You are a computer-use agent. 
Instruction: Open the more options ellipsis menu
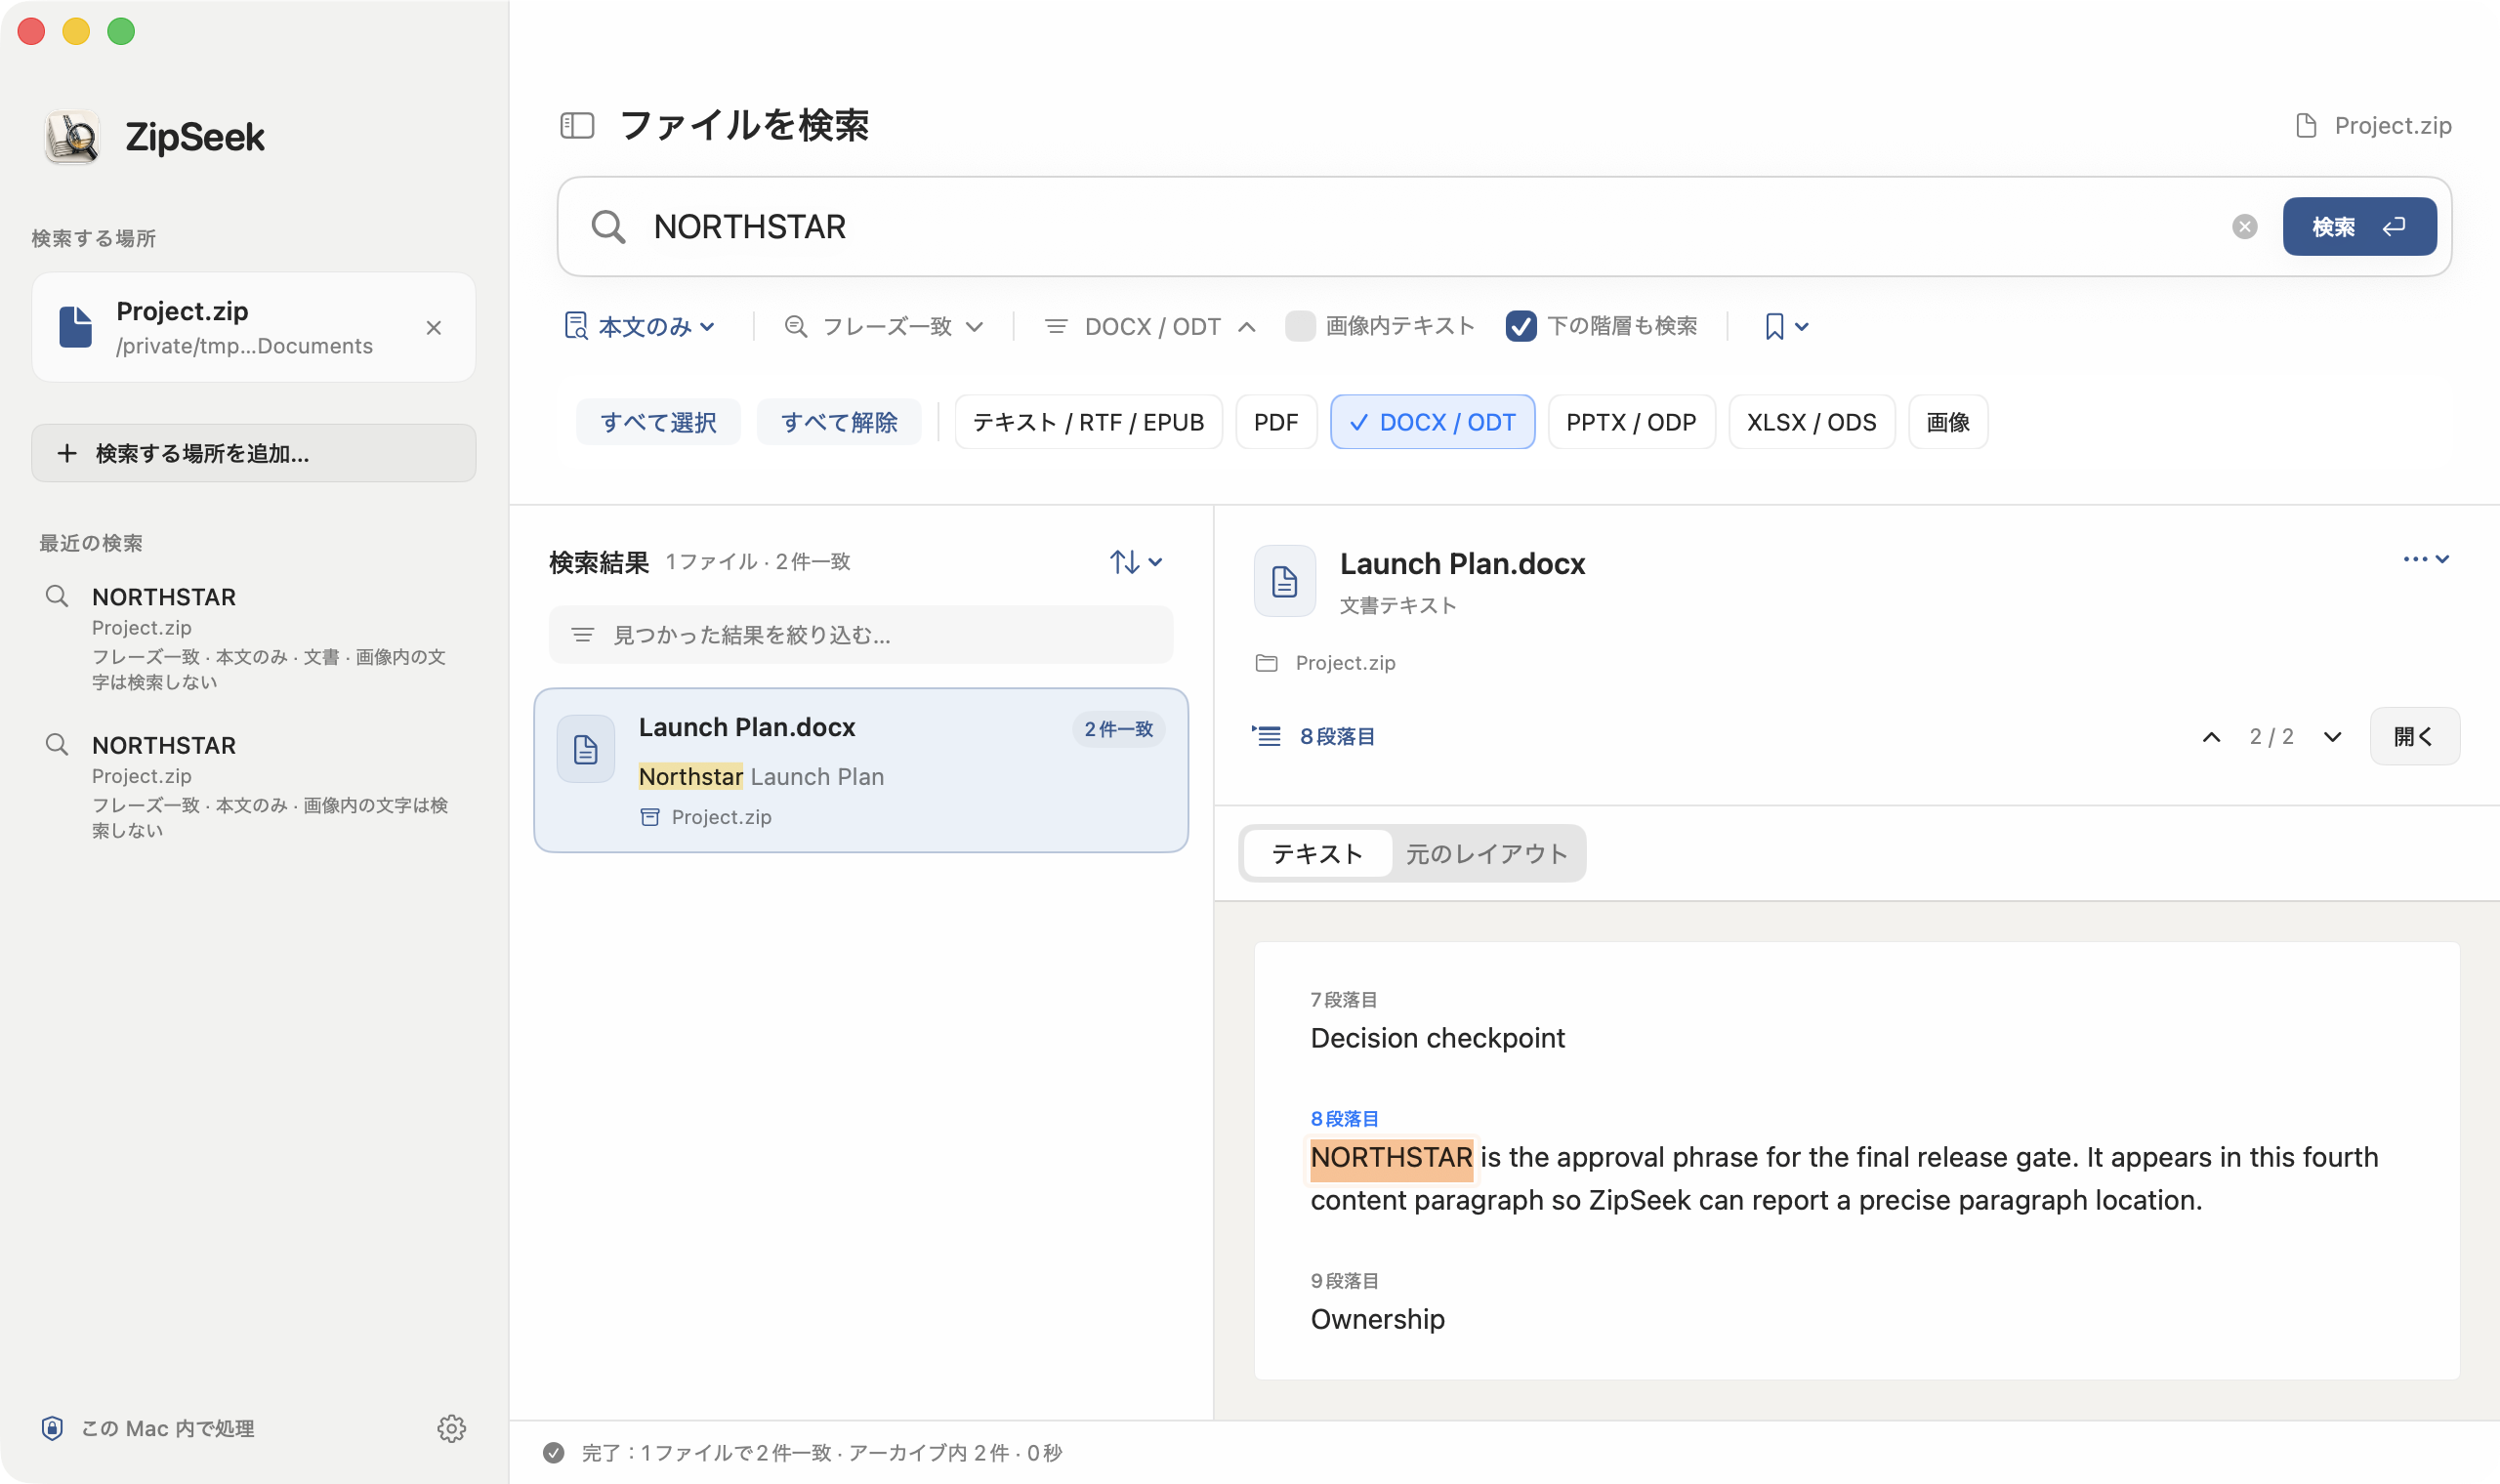(x=2425, y=559)
